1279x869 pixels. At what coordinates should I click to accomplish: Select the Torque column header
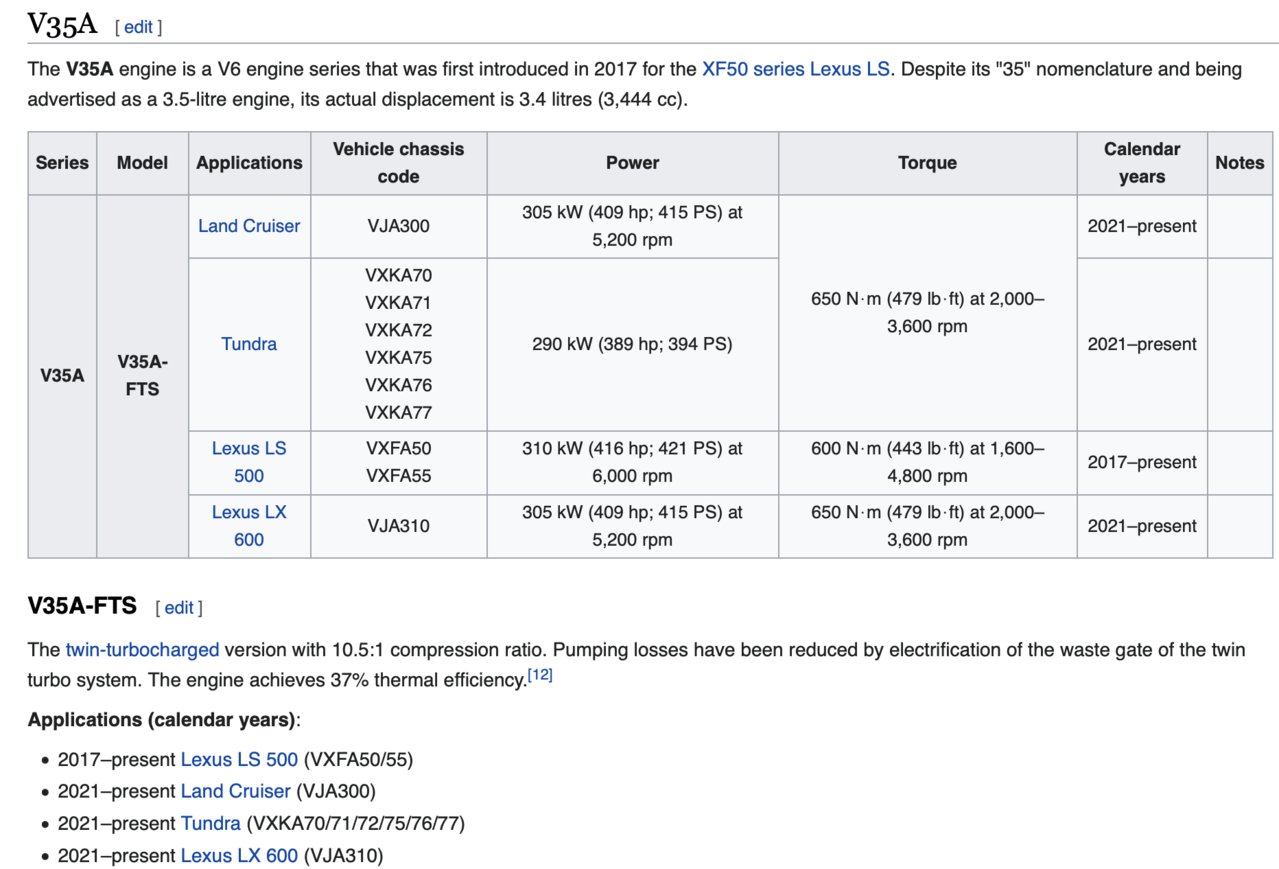click(927, 163)
